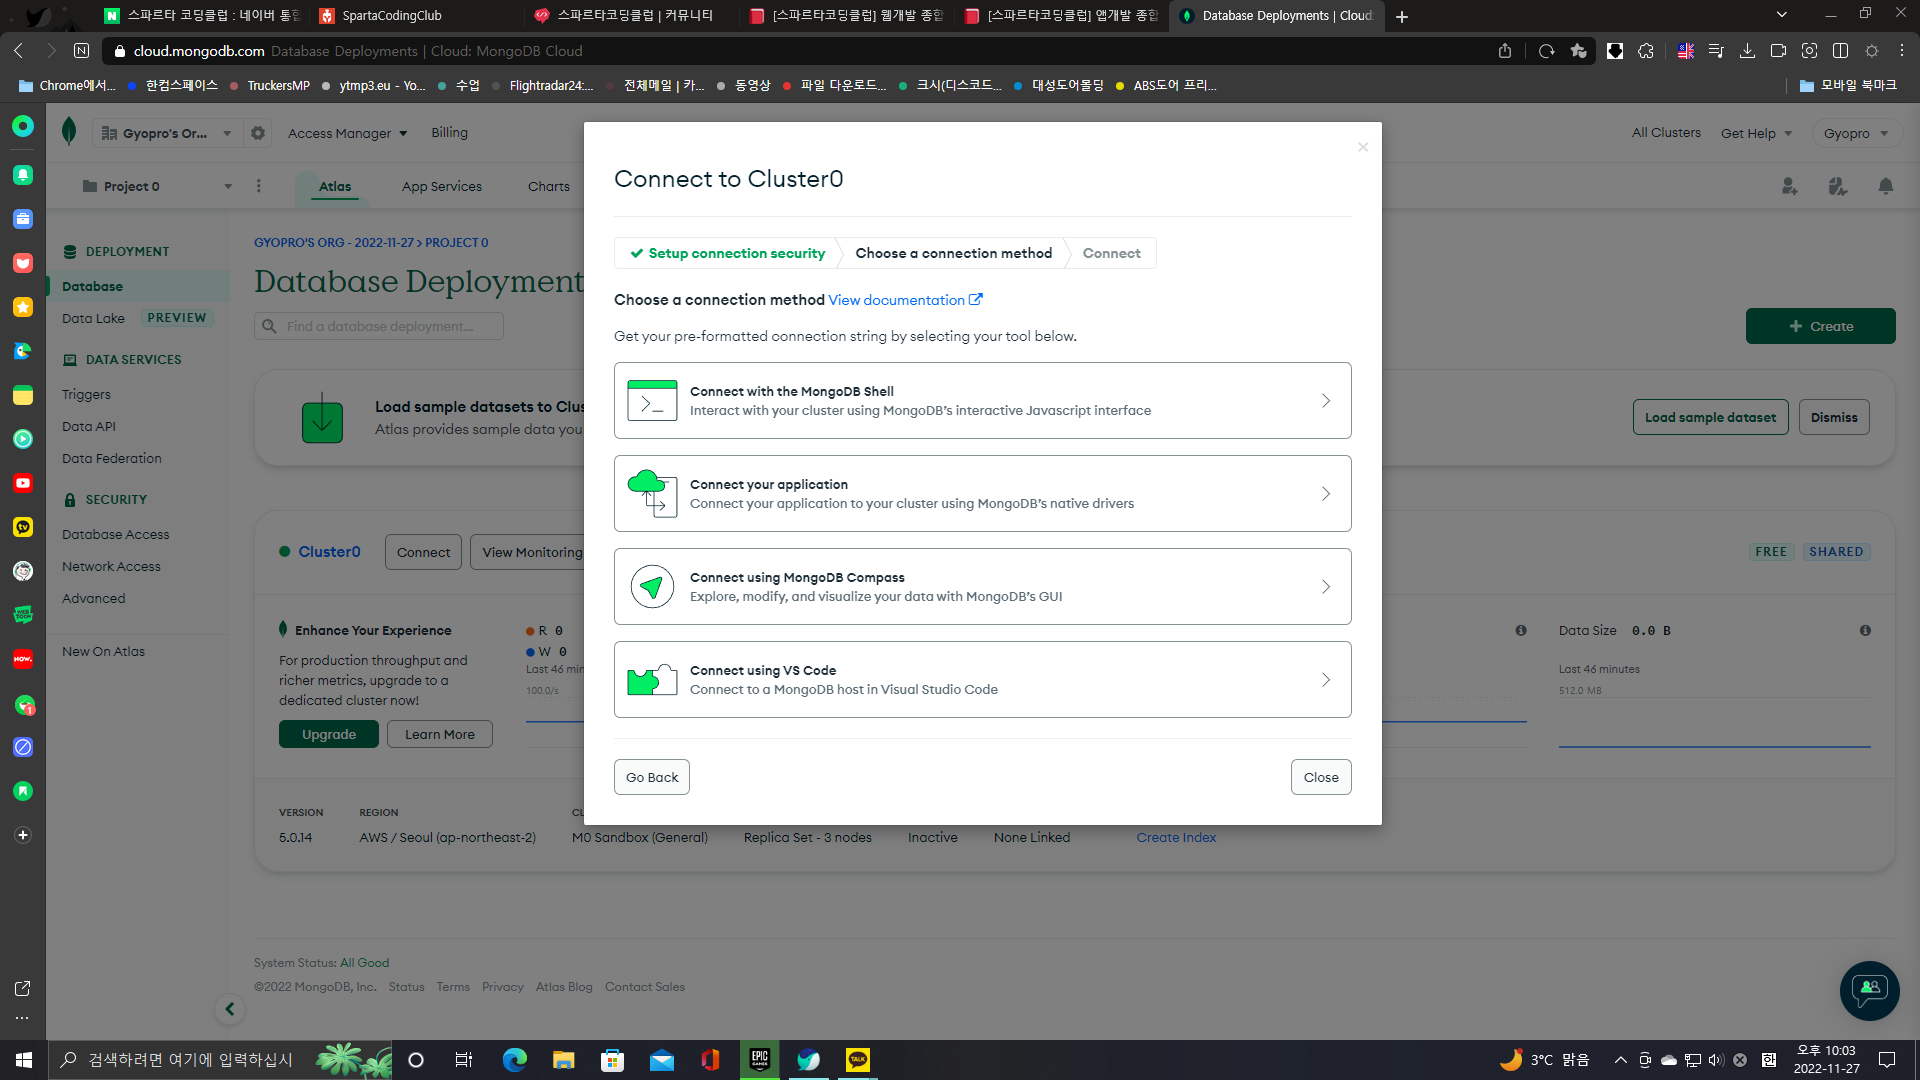Click Load sample dataset button

[x=1710, y=417]
